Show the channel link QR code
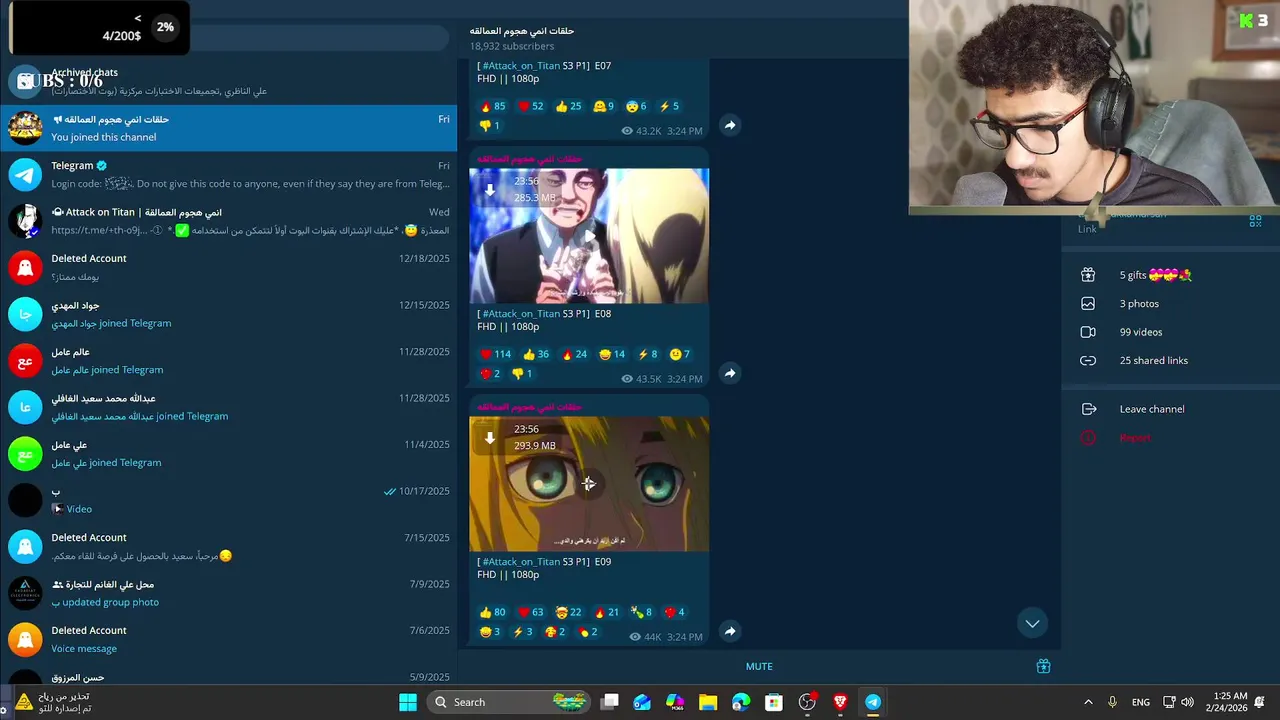 coord(1255,221)
